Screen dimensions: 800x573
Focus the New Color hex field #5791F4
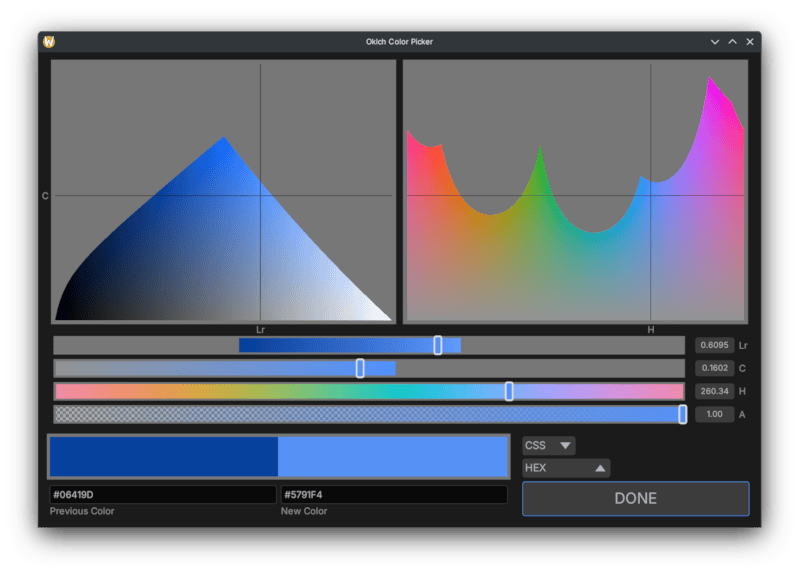tap(393, 494)
